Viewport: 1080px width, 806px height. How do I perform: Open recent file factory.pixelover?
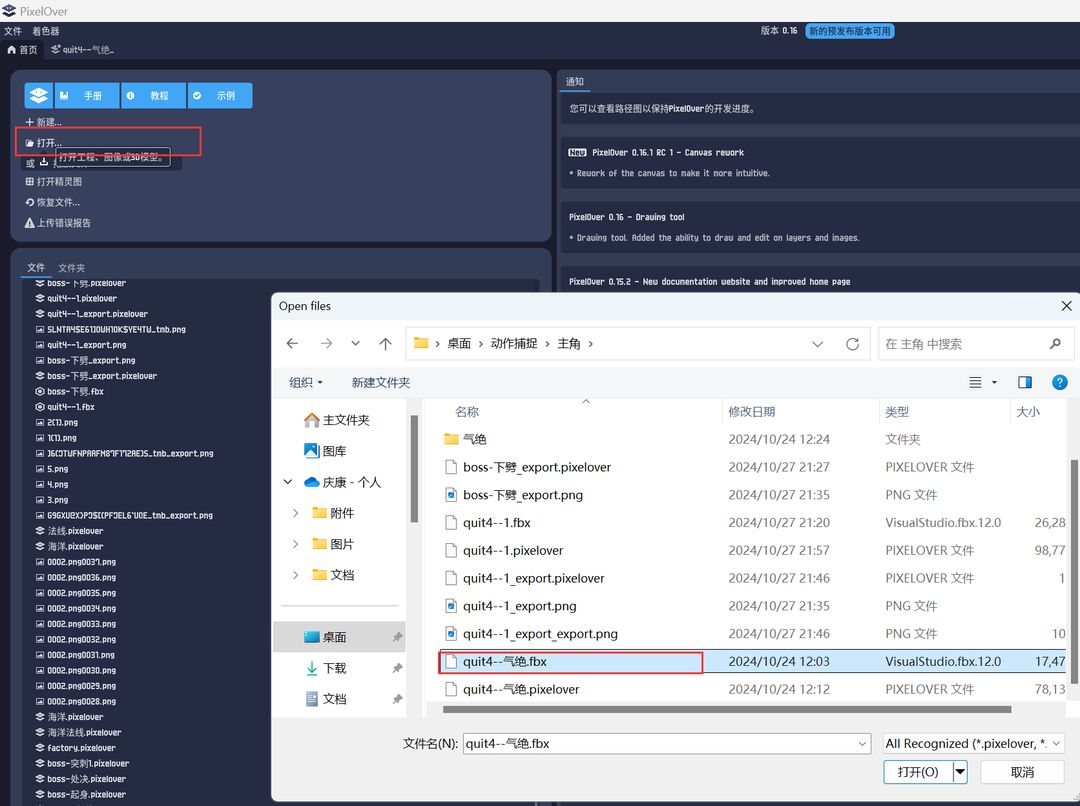click(x=76, y=748)
